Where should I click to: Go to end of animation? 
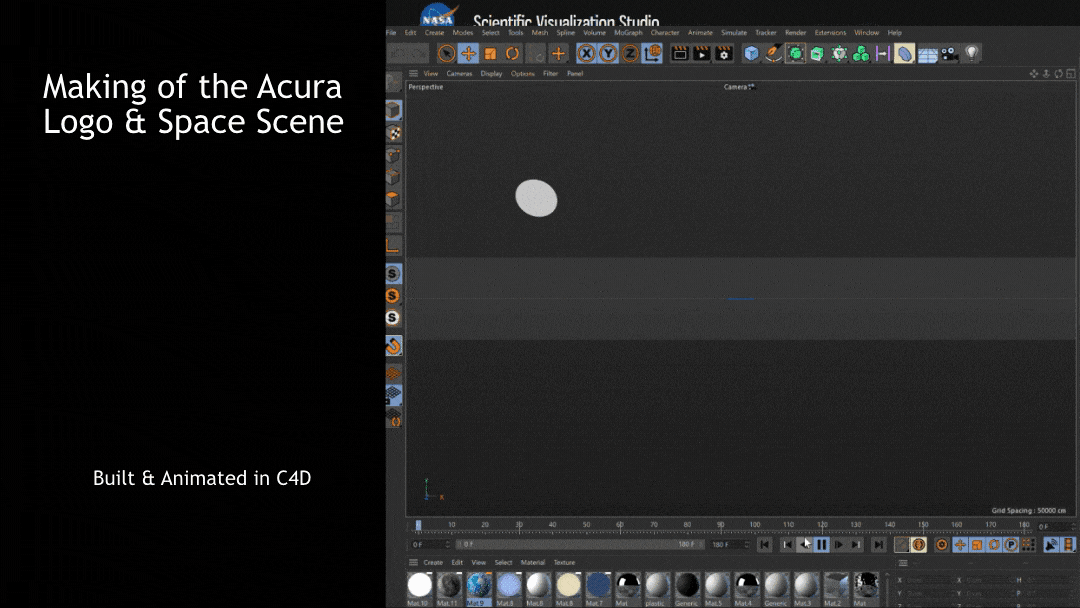coord(879,545)
